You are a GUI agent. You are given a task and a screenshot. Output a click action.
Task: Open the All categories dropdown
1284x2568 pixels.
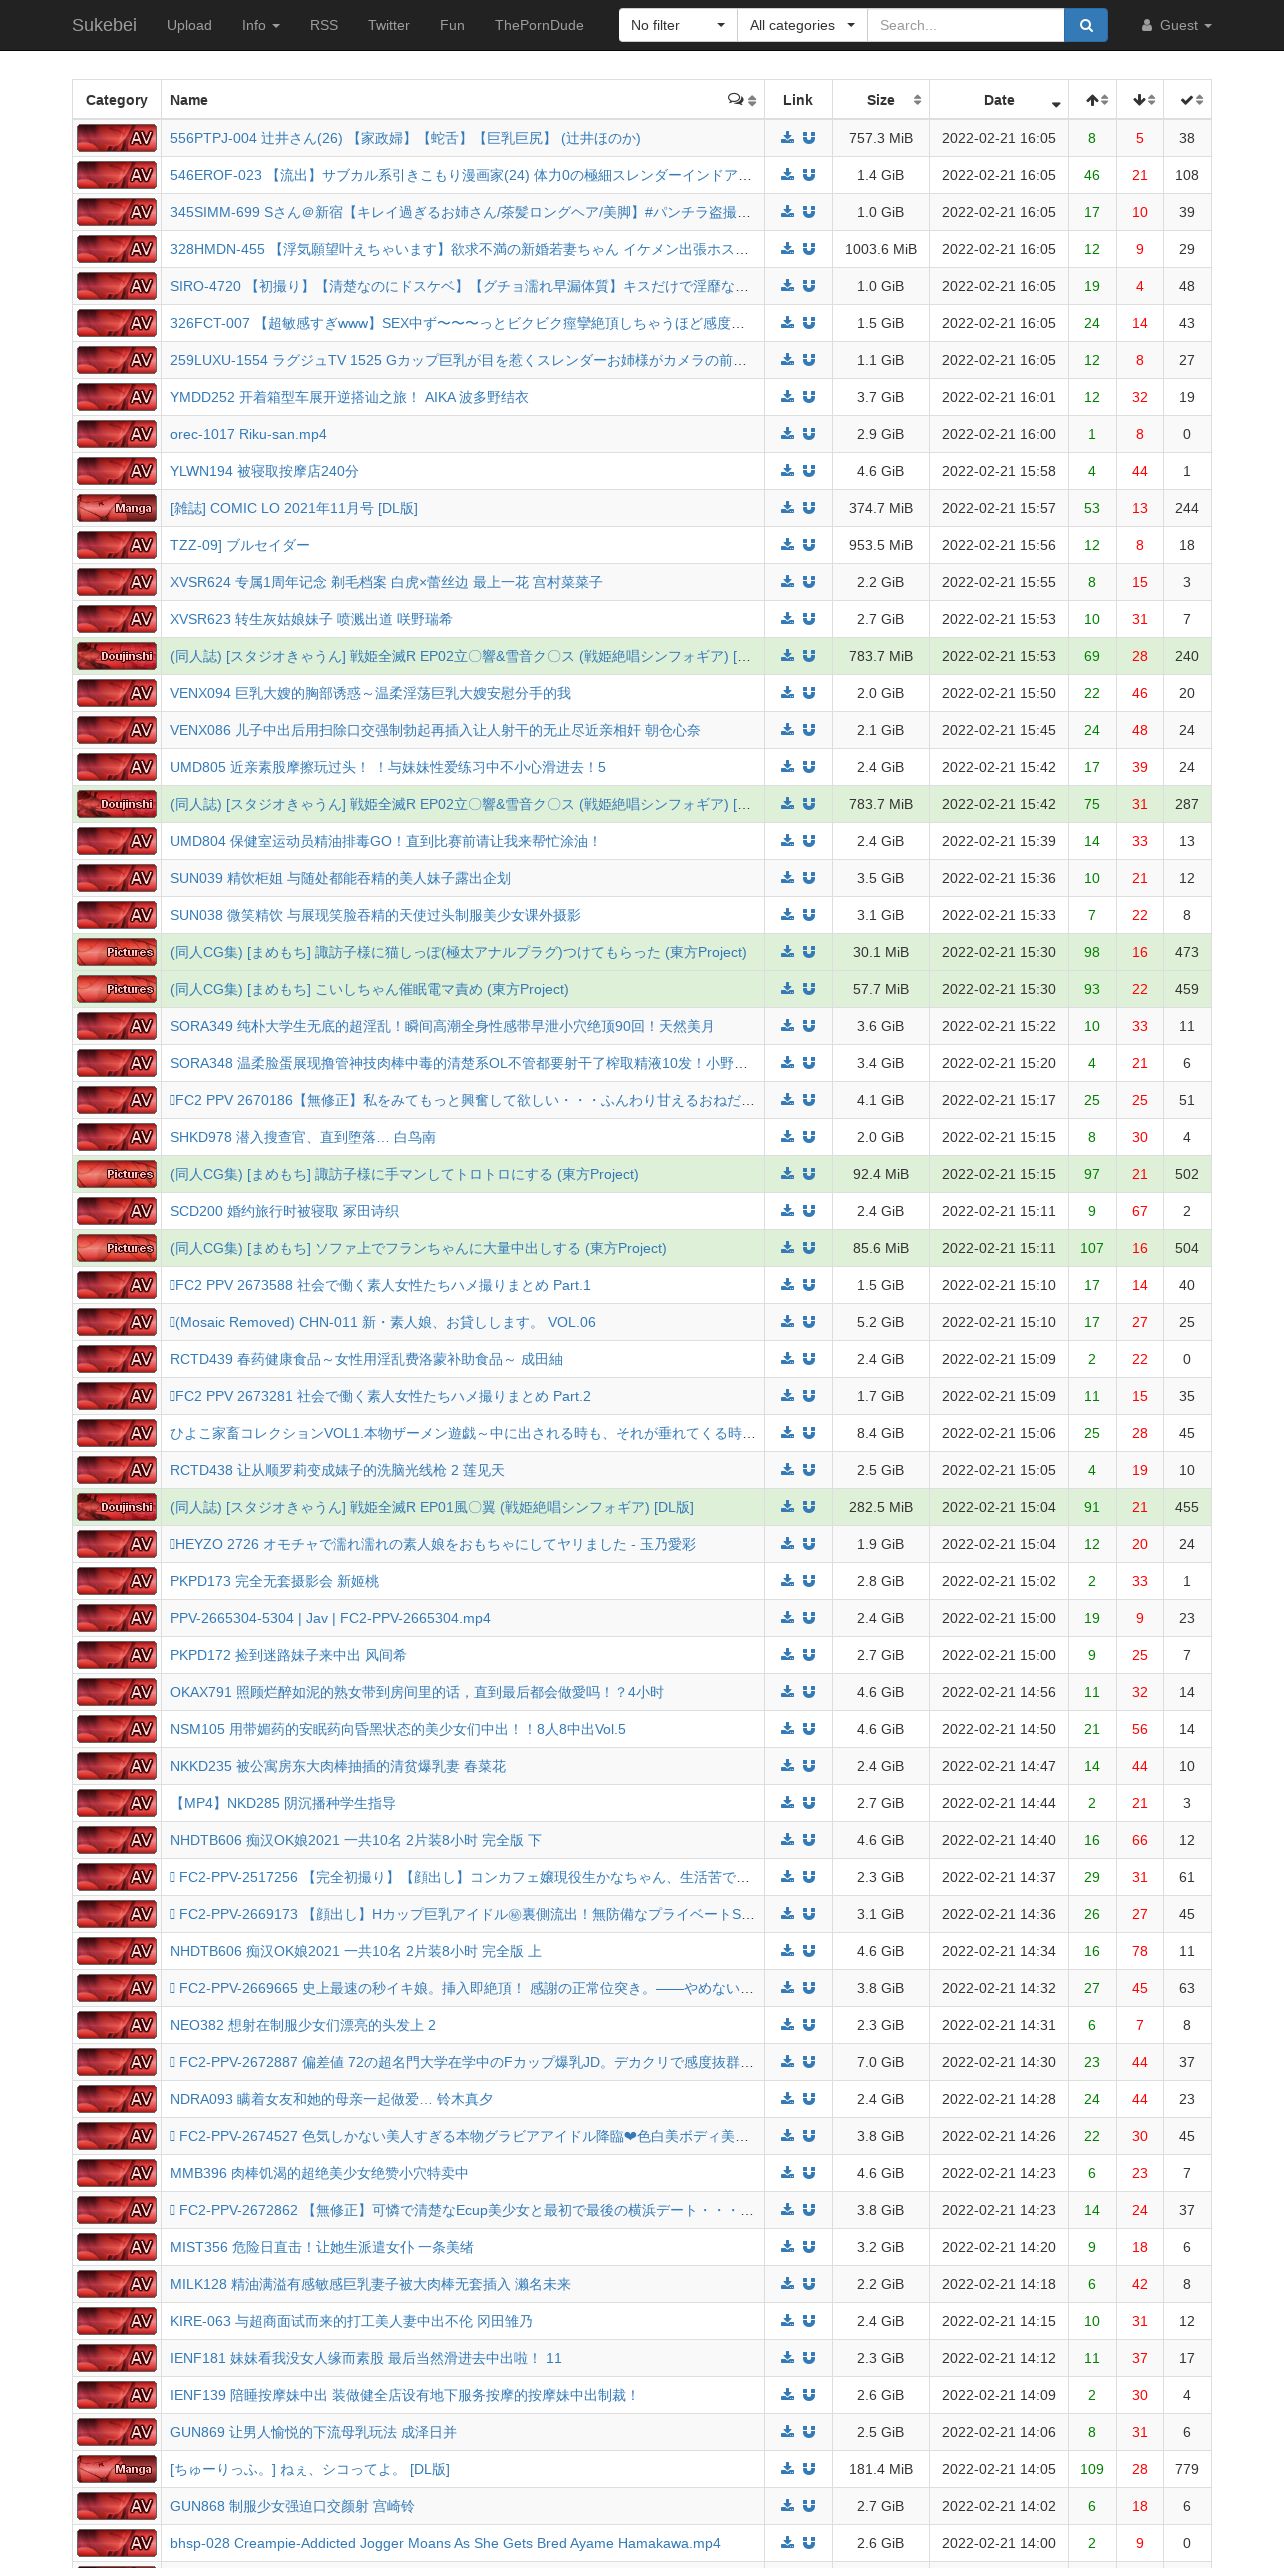click(802, 25)
